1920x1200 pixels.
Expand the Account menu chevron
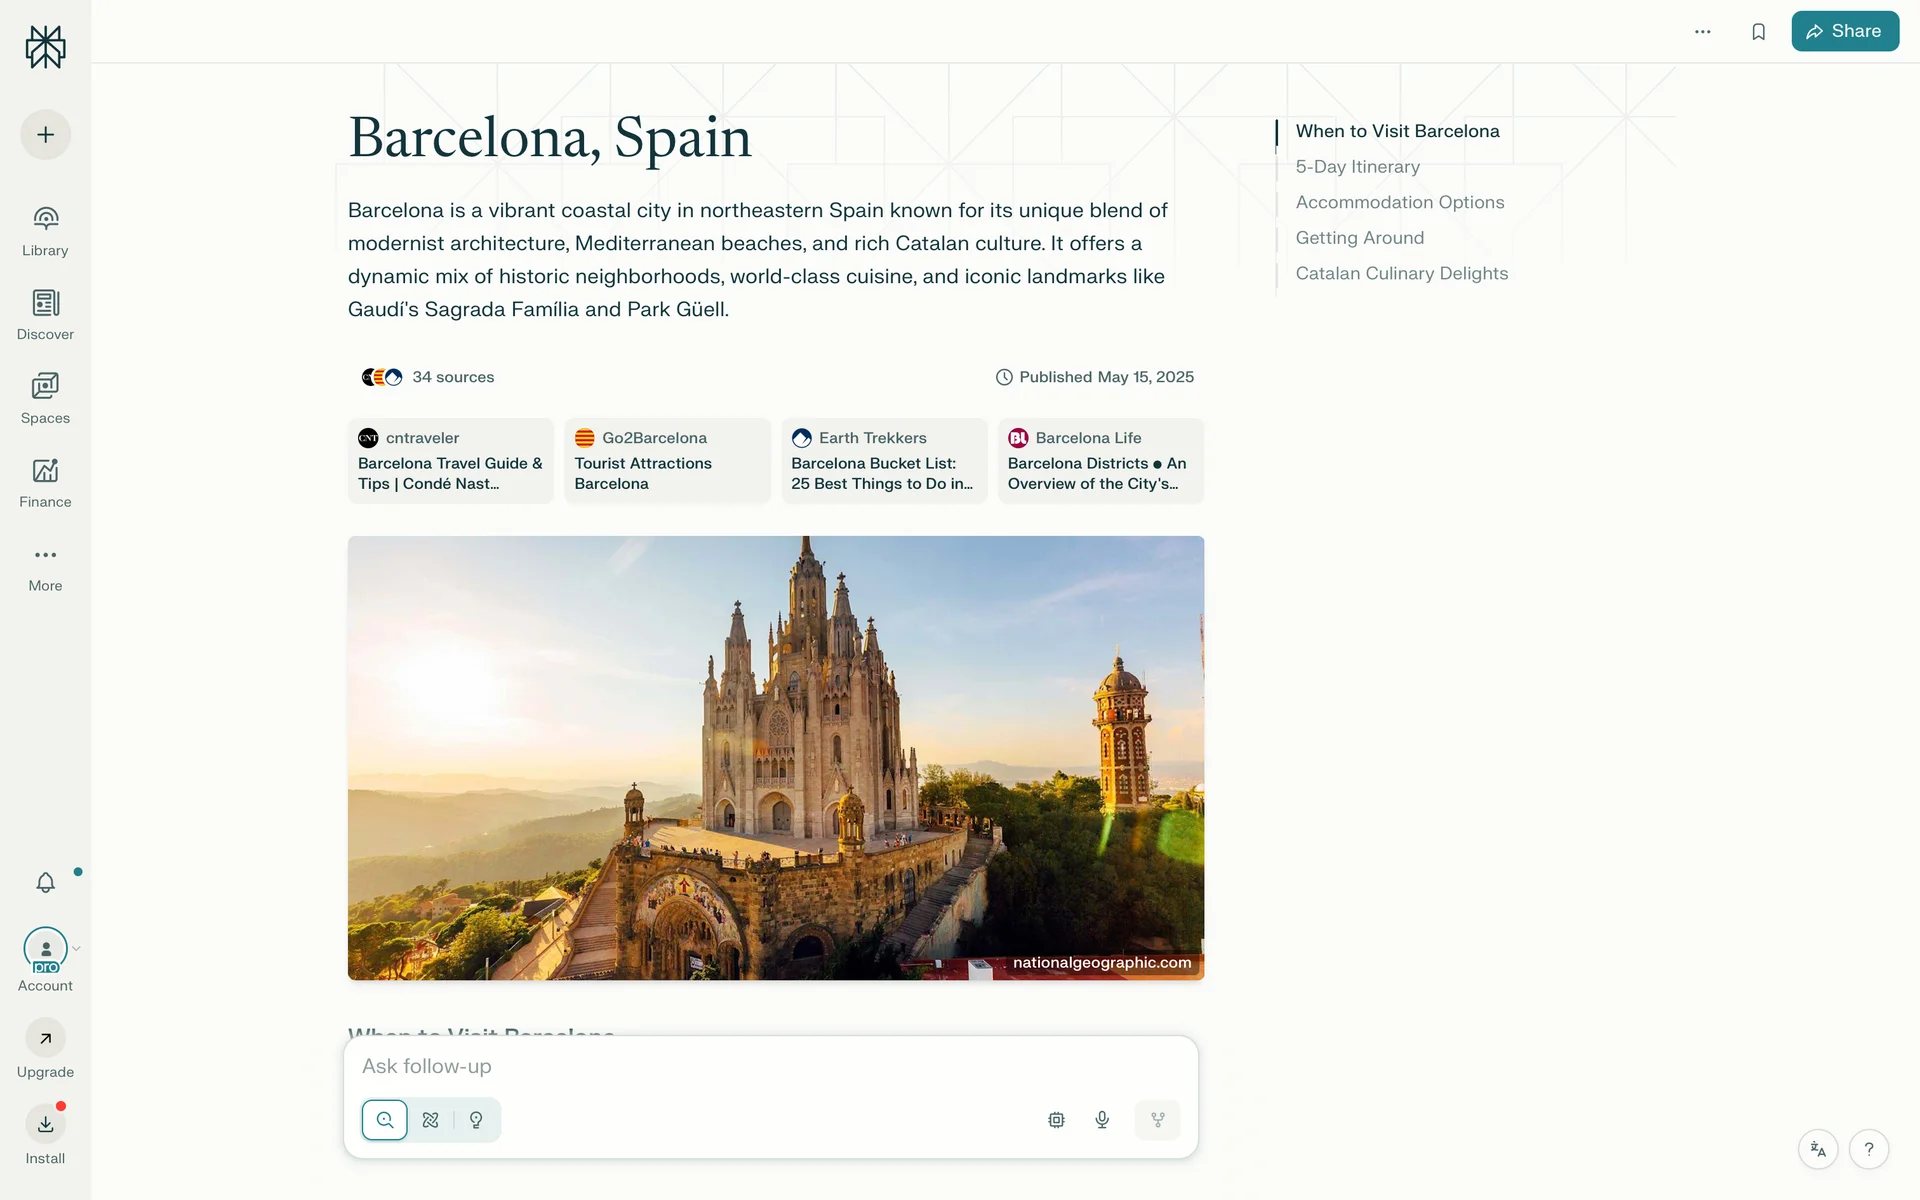click(76, 949)
